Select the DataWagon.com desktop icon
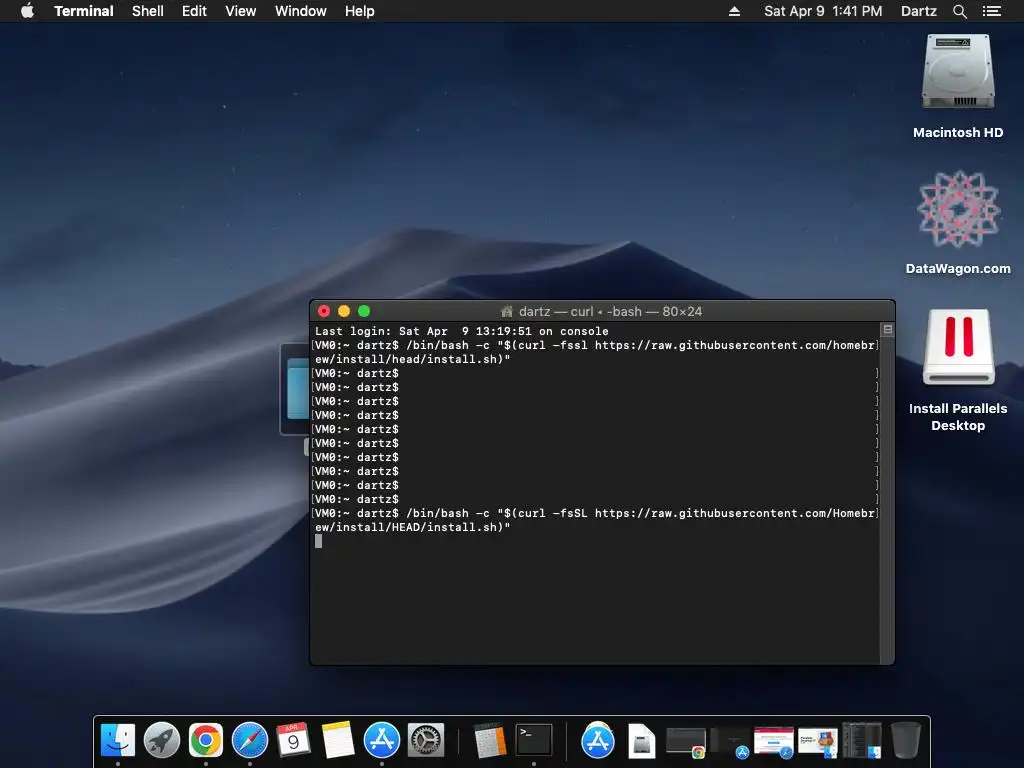1024x768 pixels. pos(958,209)
